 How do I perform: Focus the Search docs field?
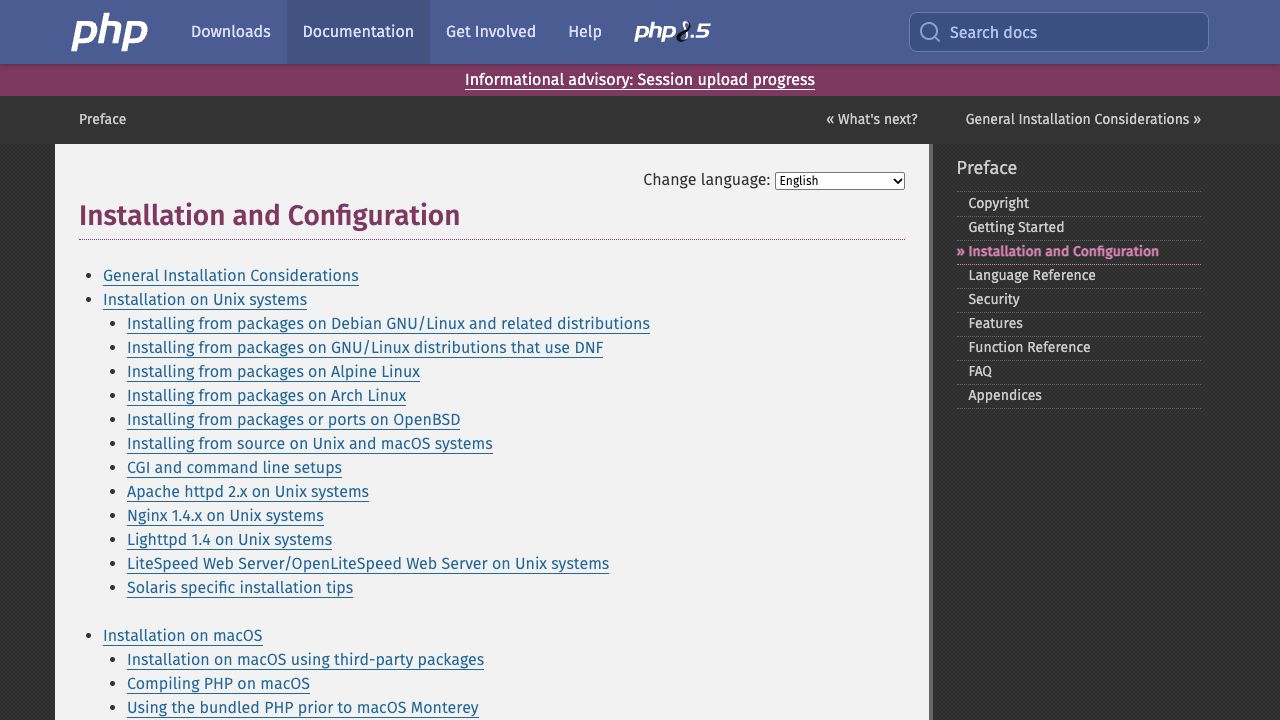(1059, 32)
